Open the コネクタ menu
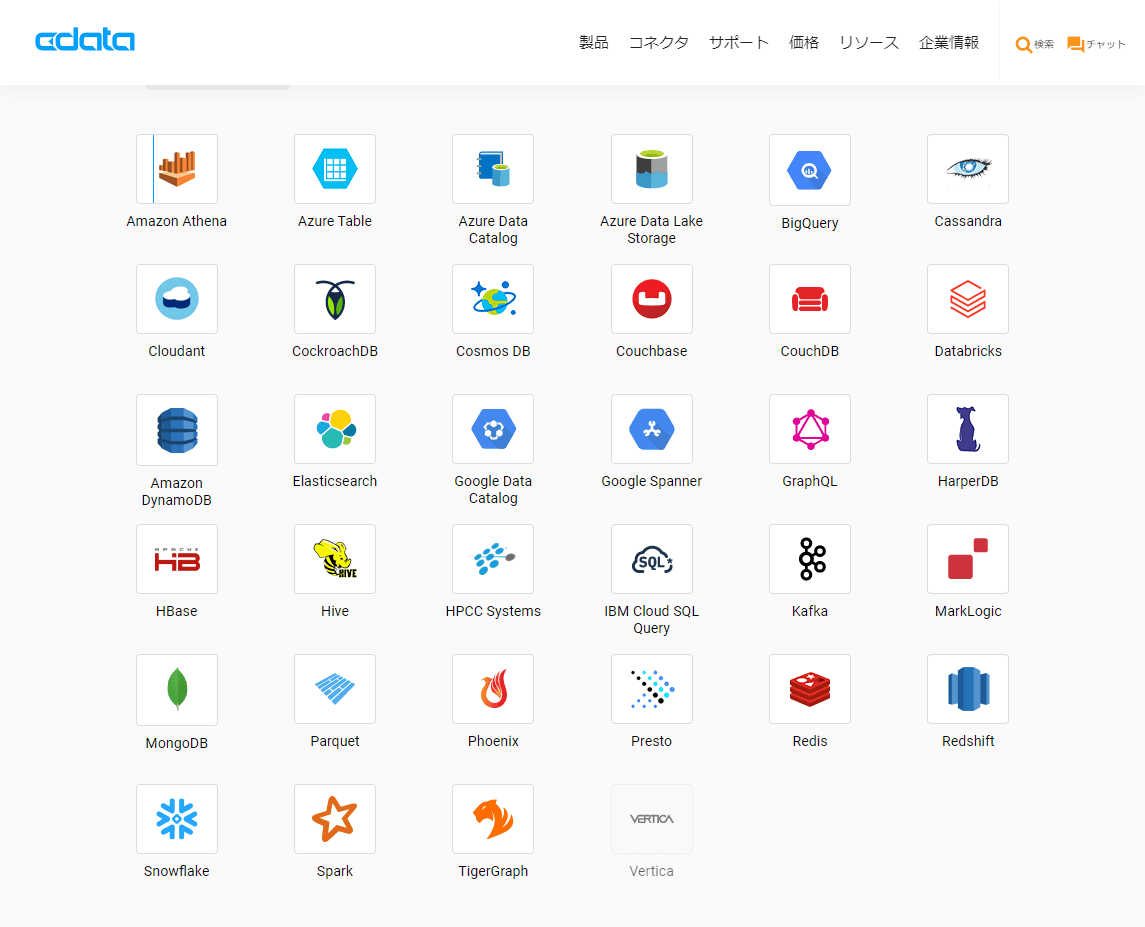1145x927 pixels. [659, 42]
